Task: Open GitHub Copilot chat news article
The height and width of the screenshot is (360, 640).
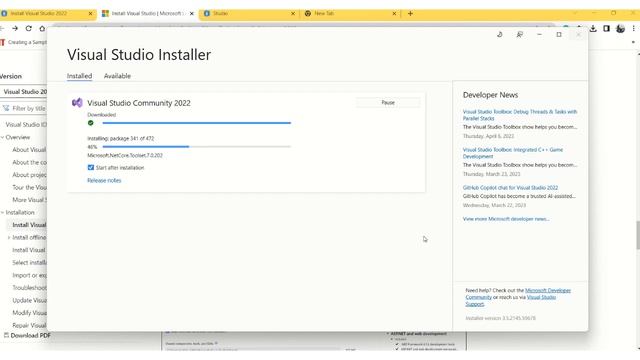Action: [x=510, y=188]
